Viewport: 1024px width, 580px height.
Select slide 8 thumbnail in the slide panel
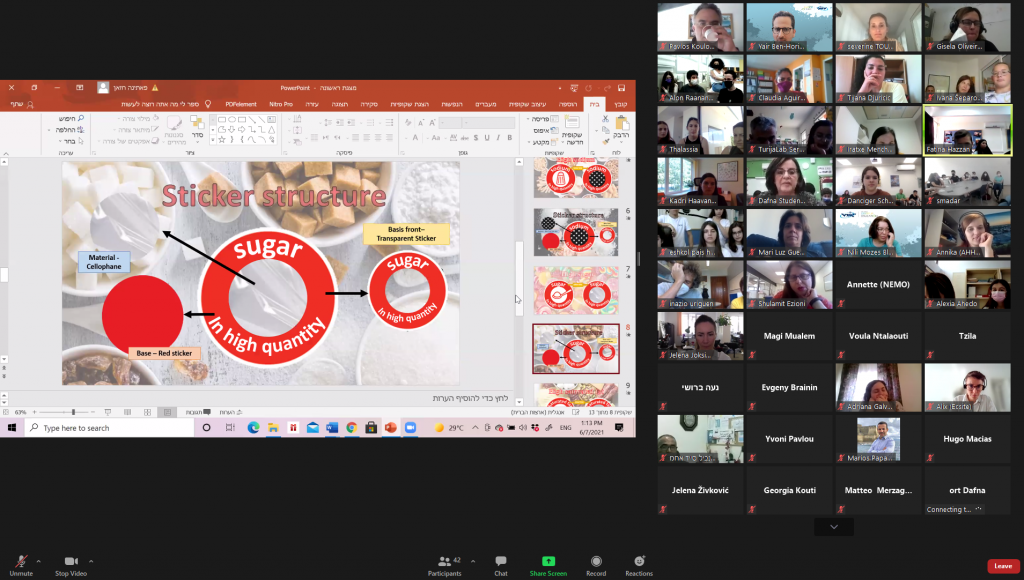(x=576, y=349)
